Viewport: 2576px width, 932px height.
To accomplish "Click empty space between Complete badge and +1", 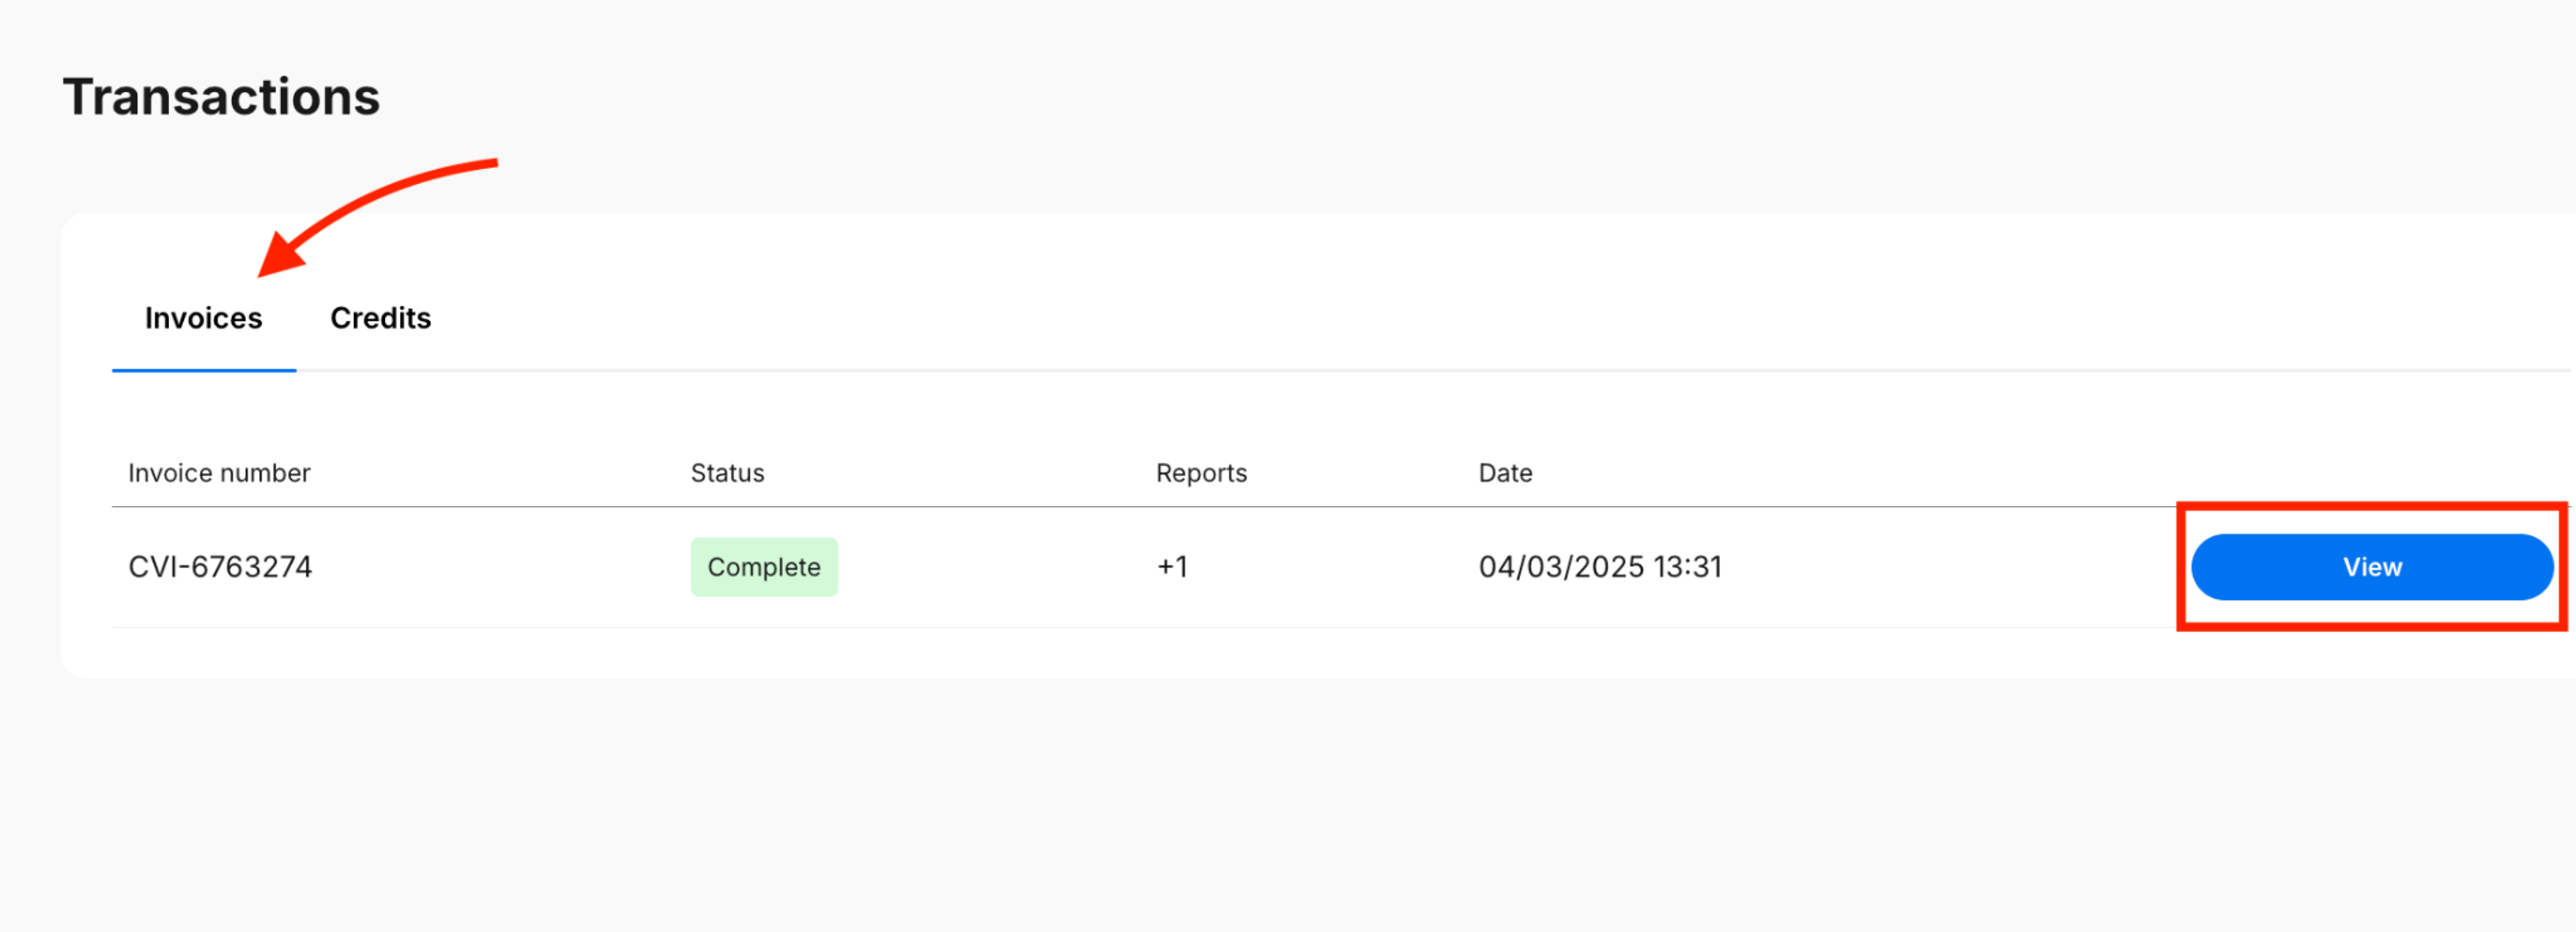I will 996,567.
